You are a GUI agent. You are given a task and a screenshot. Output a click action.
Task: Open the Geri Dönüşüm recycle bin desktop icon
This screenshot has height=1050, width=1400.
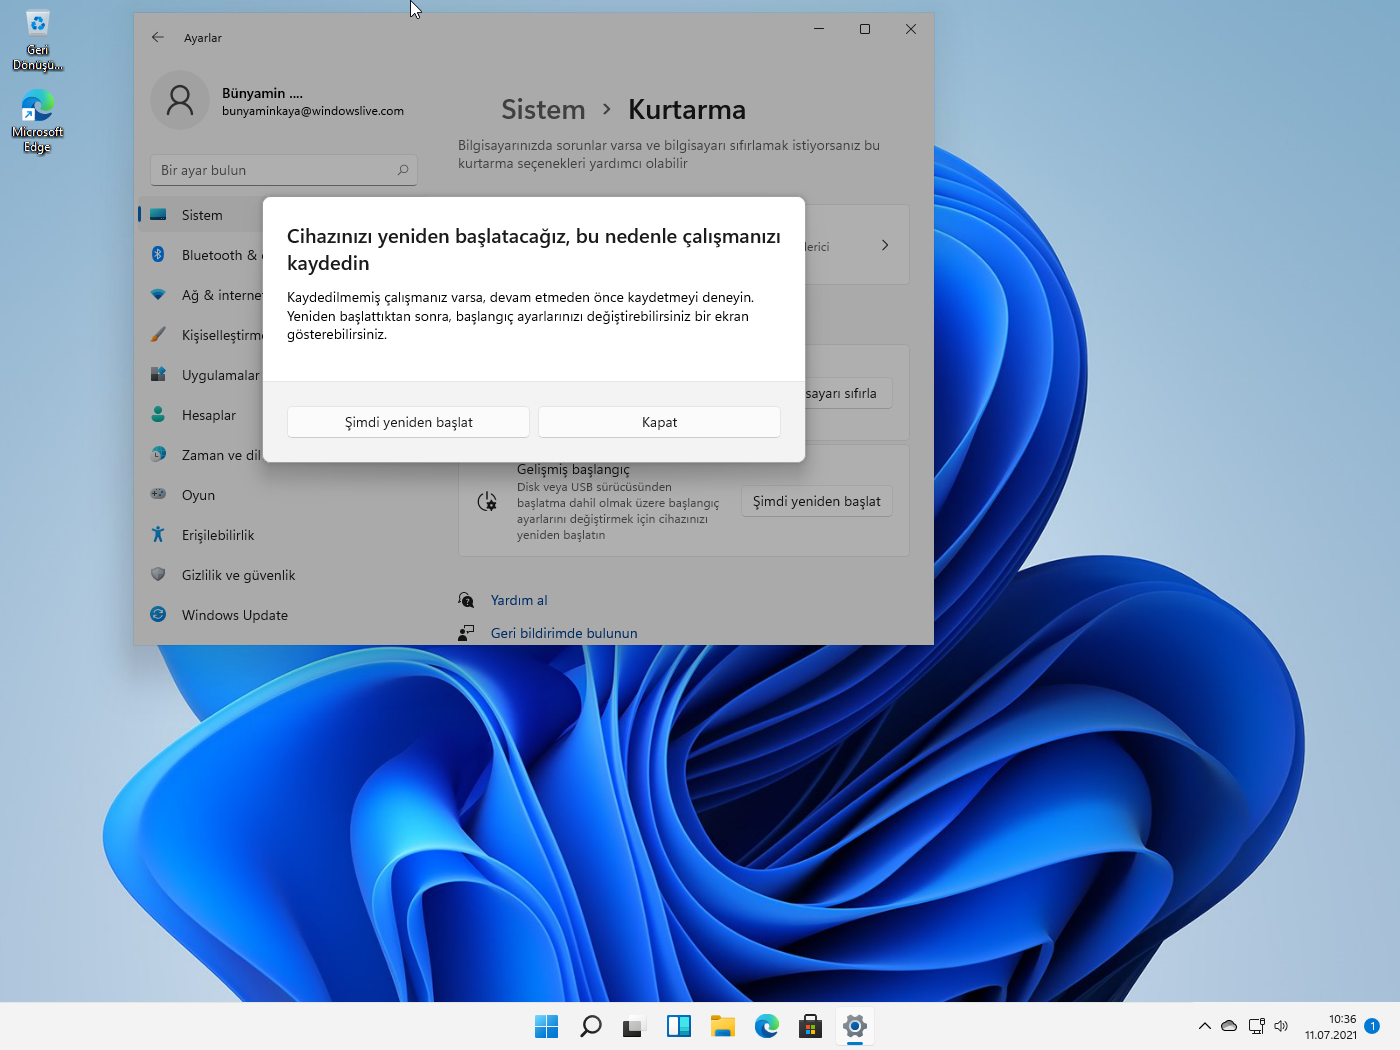point(37,40)
